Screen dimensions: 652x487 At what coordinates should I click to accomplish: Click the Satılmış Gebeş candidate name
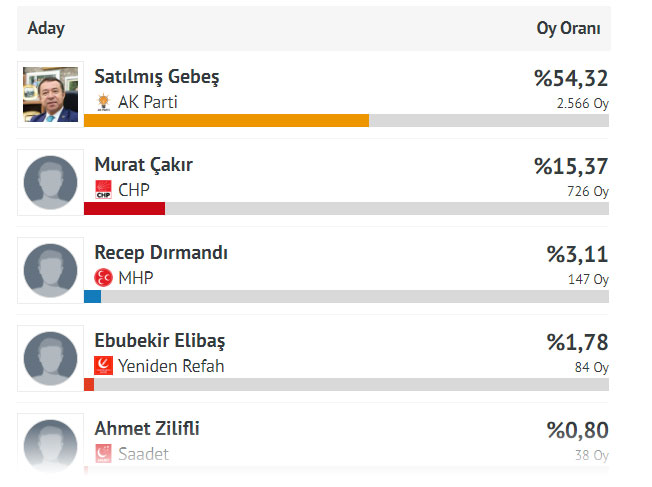click(156, 77)
